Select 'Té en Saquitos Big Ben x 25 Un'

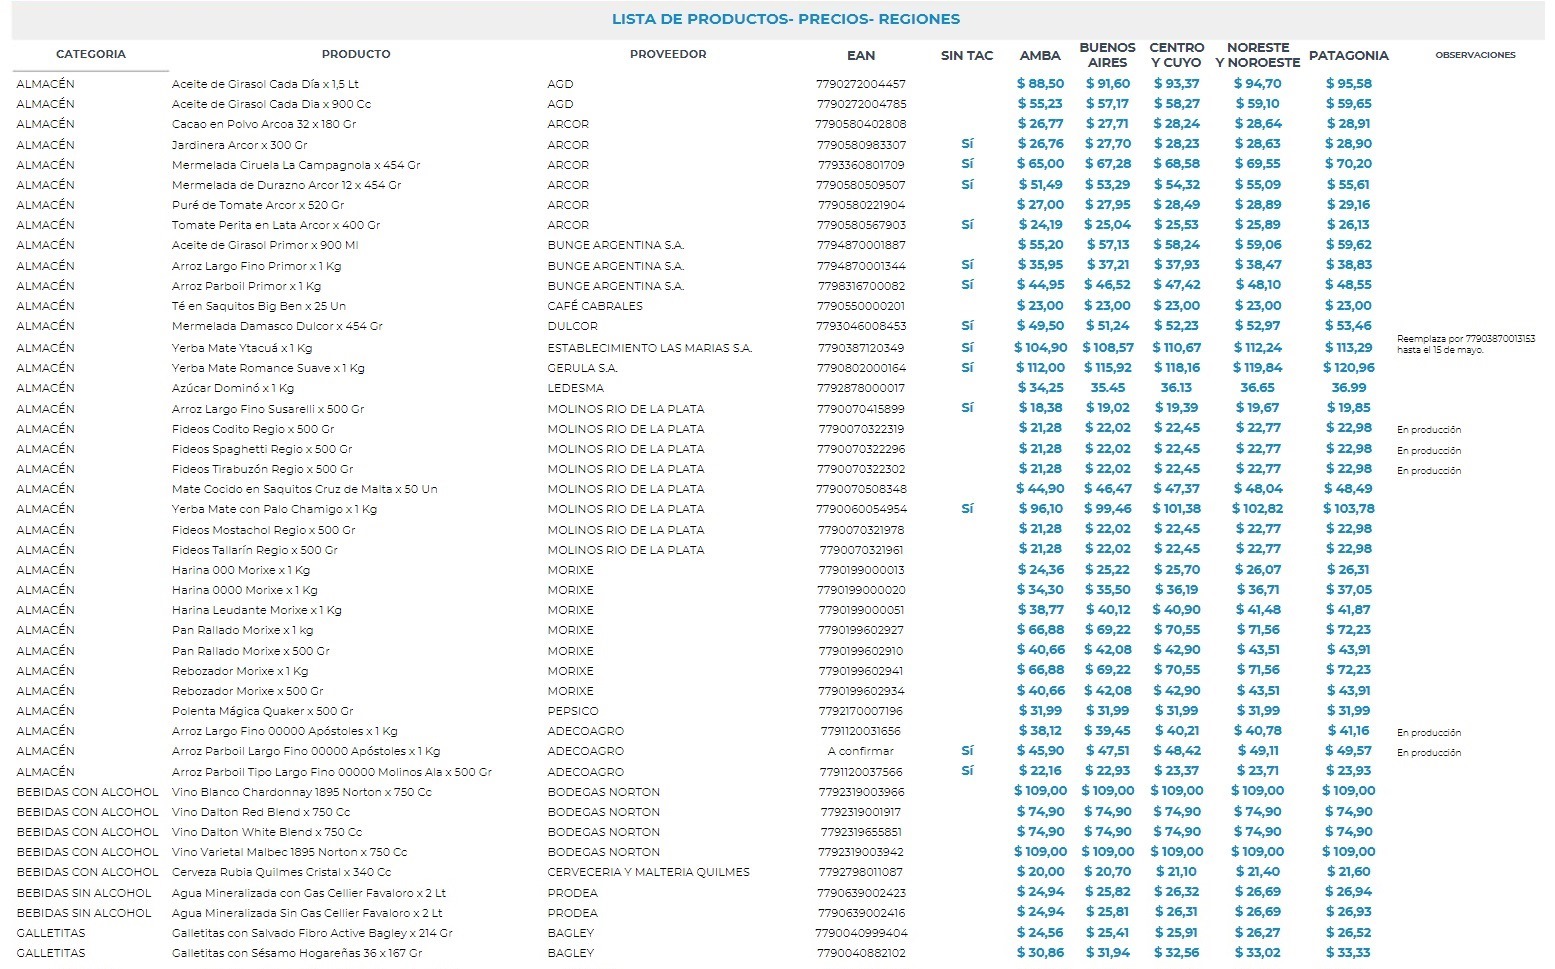259,306
